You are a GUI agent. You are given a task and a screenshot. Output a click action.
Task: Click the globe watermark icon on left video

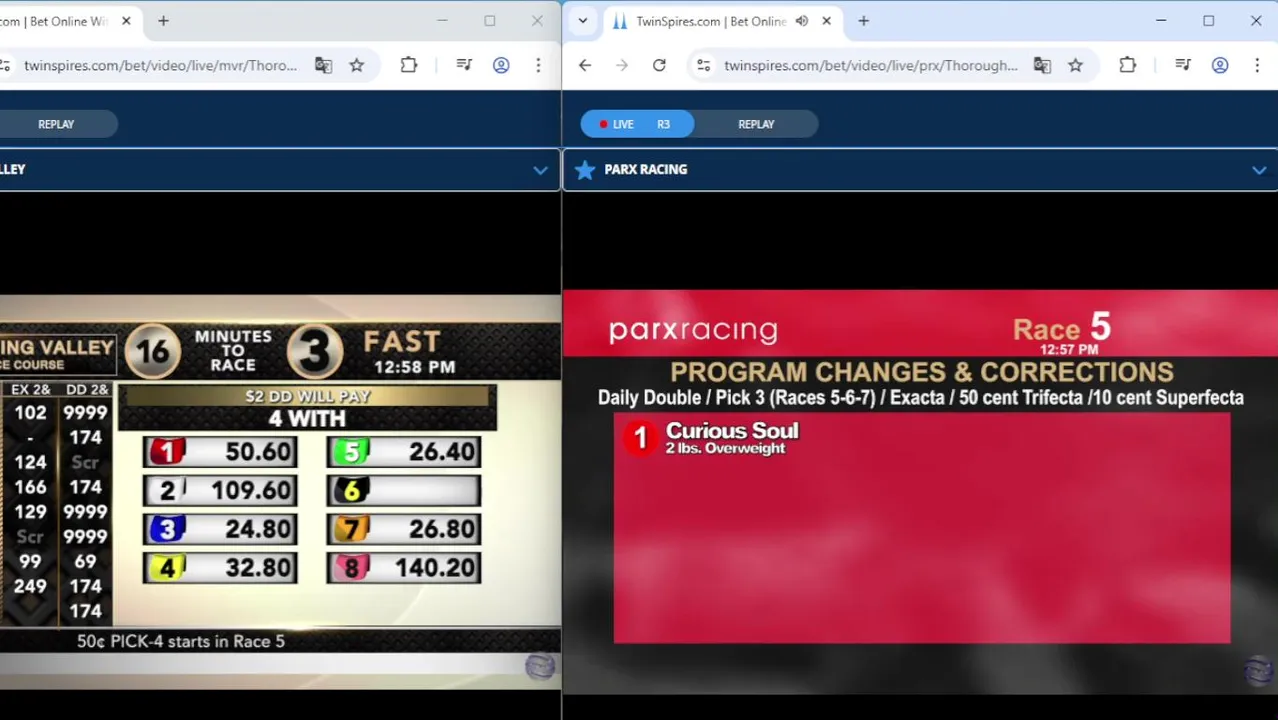point(540,667)
